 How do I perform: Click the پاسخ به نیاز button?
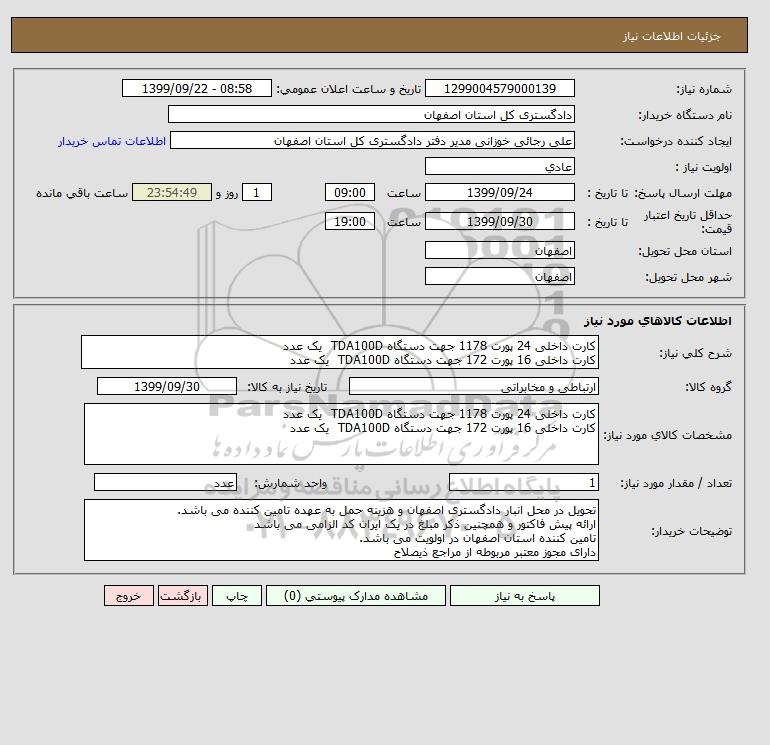524,596
